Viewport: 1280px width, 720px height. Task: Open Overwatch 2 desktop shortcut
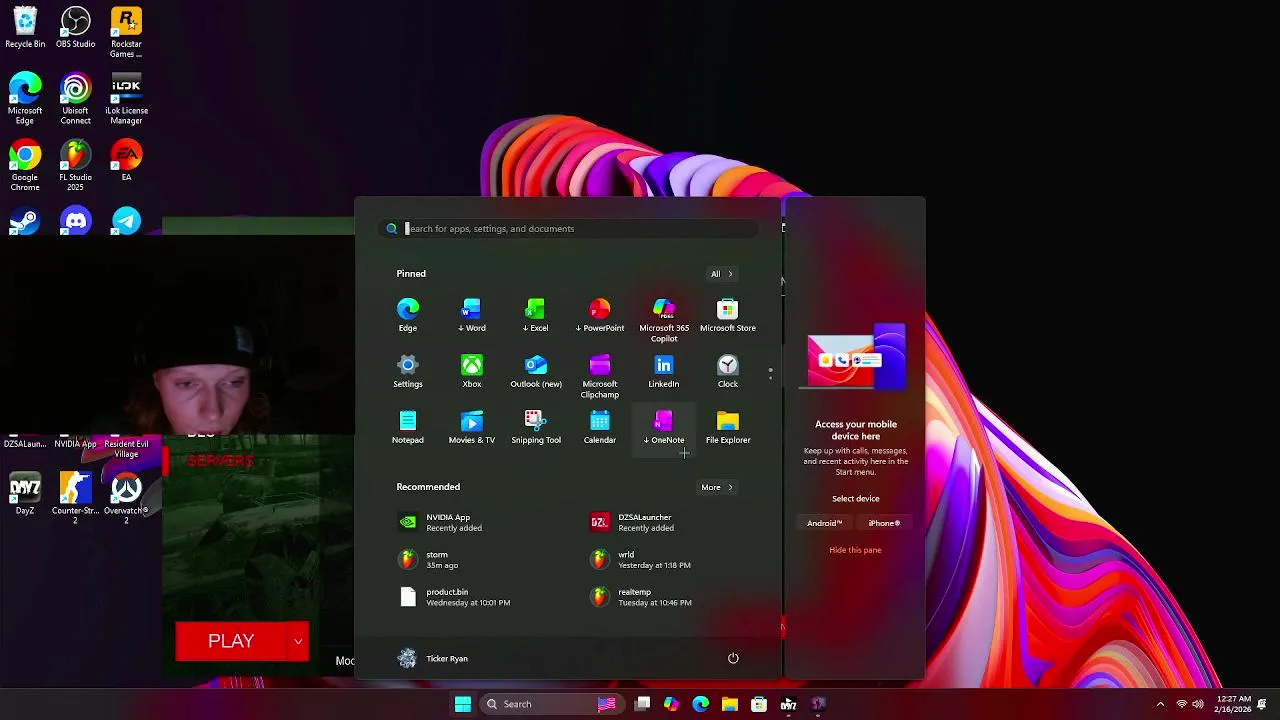126,499
